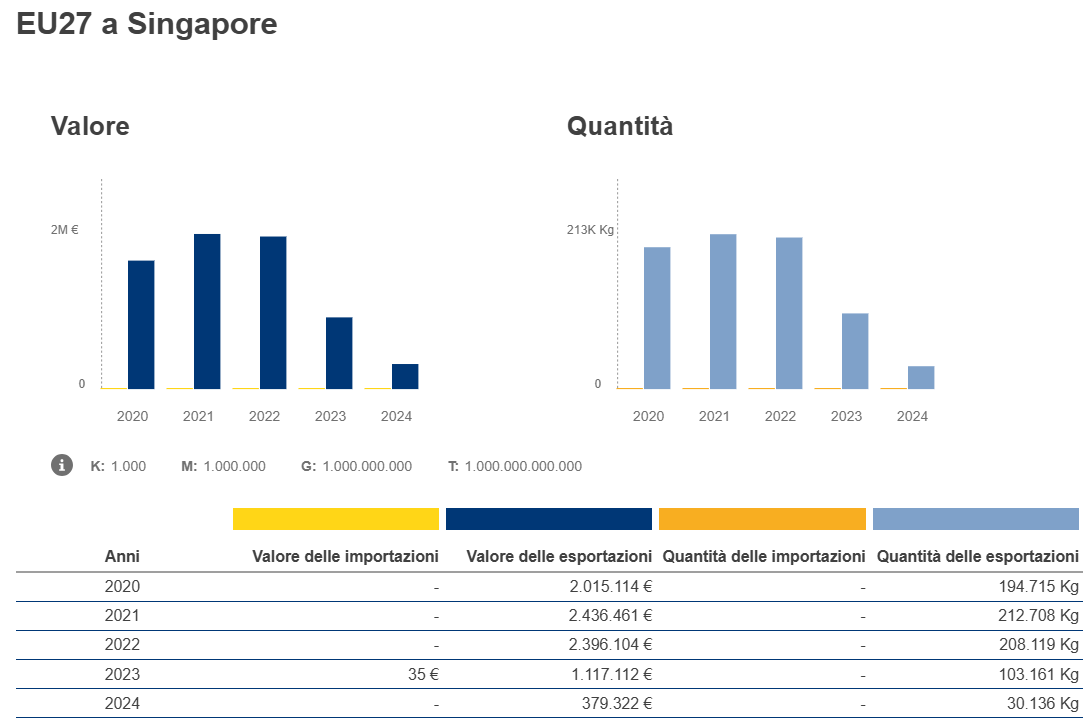Click the dark blue export value swatch

point(549,518)
